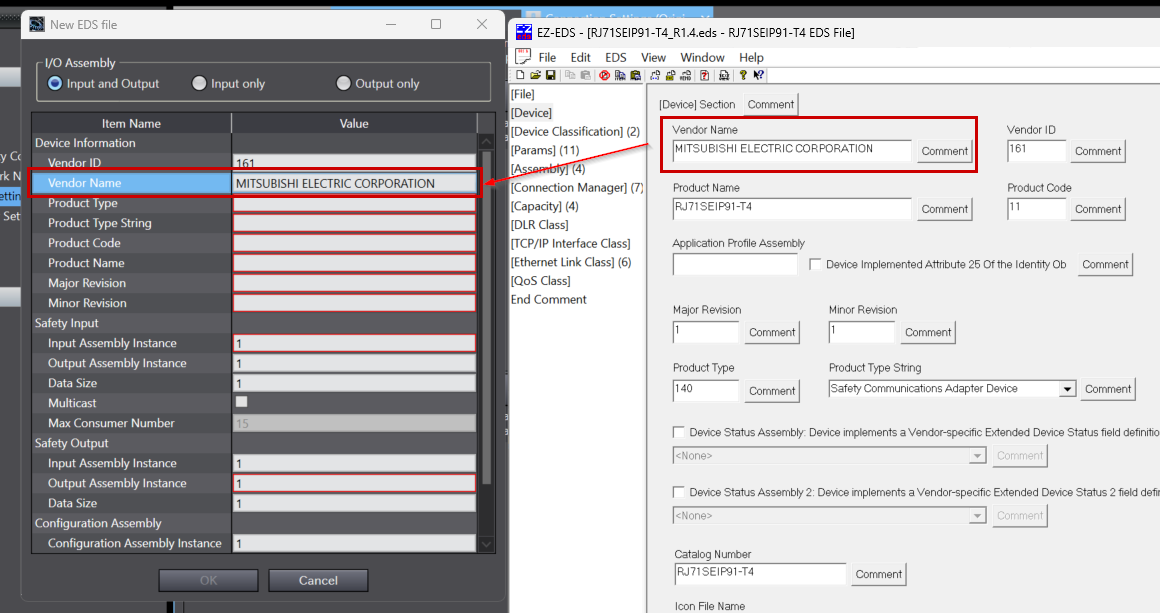This screenshot has height=613, width=1160.
Task: Click Comment button beside Vendor Name field
Action: click(944, 151)
